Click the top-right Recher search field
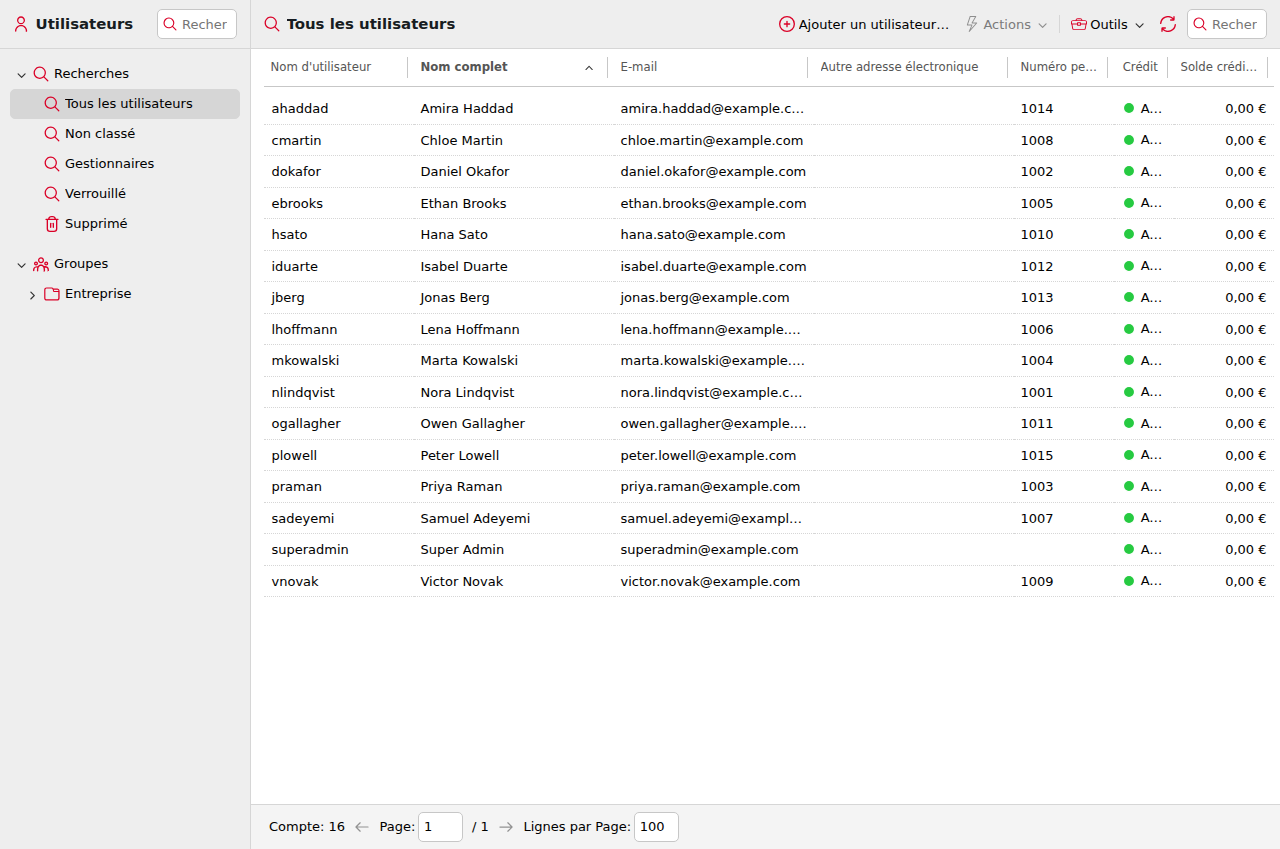Screen dimensions: 1280x849 point(1227,24)
